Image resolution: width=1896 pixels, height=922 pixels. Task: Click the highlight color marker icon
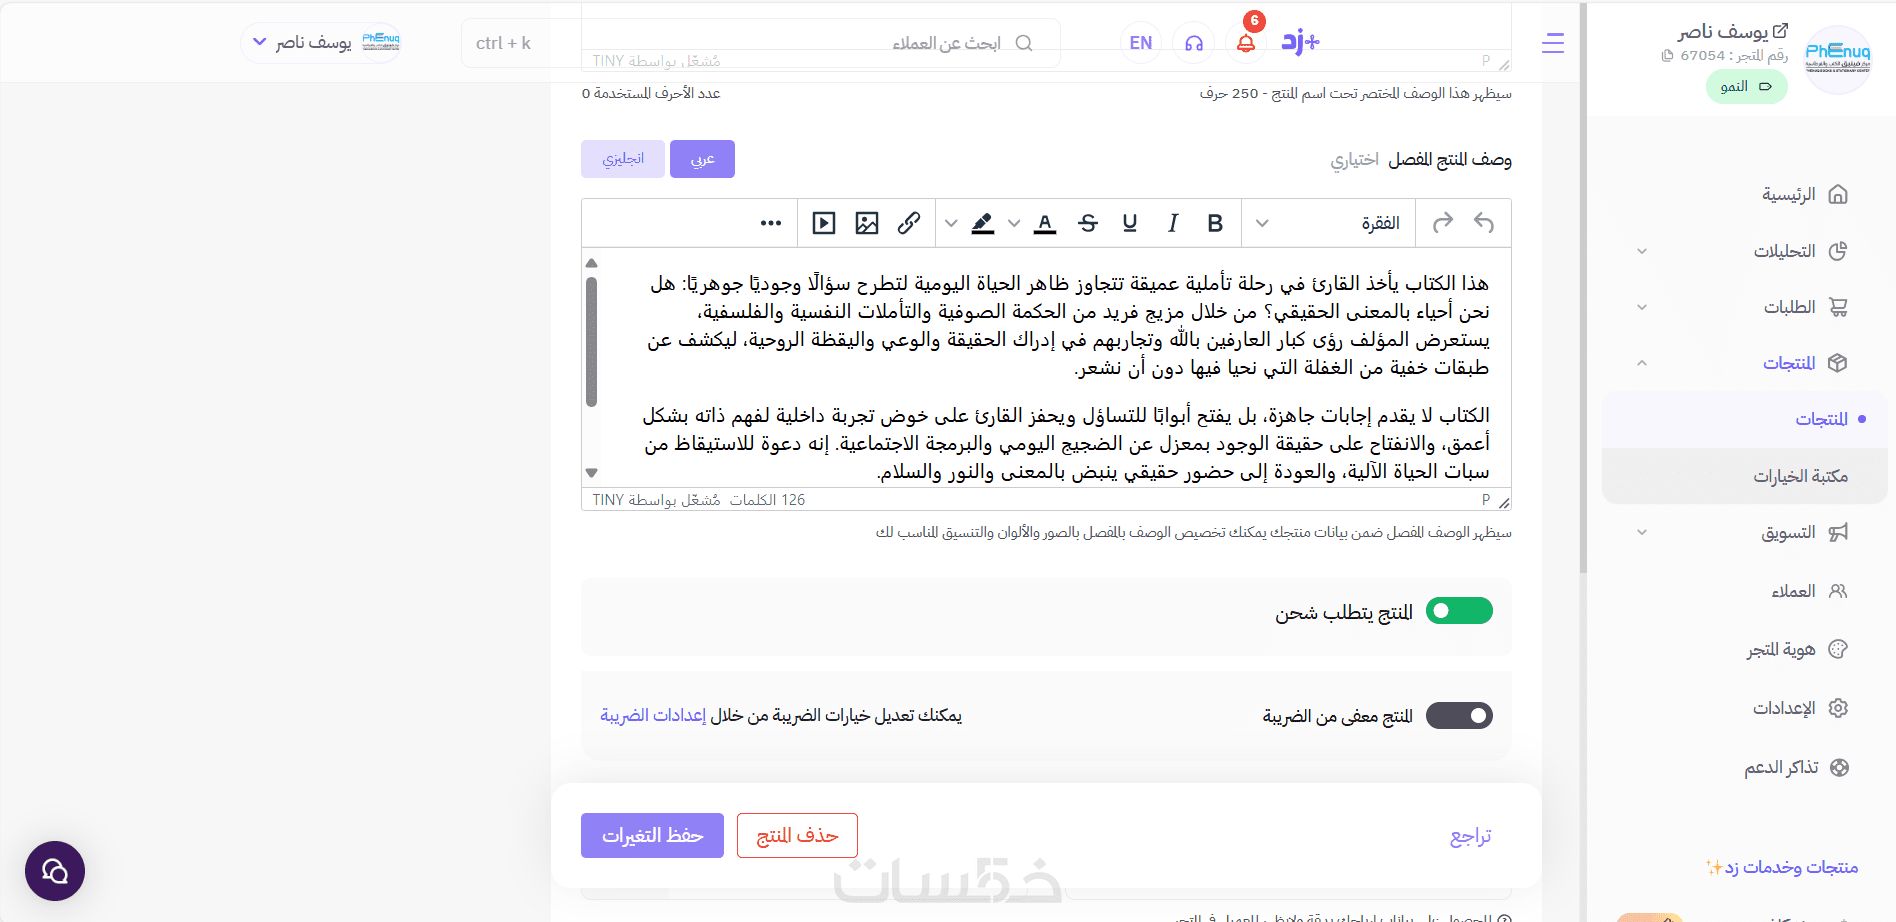coord(983,223)
